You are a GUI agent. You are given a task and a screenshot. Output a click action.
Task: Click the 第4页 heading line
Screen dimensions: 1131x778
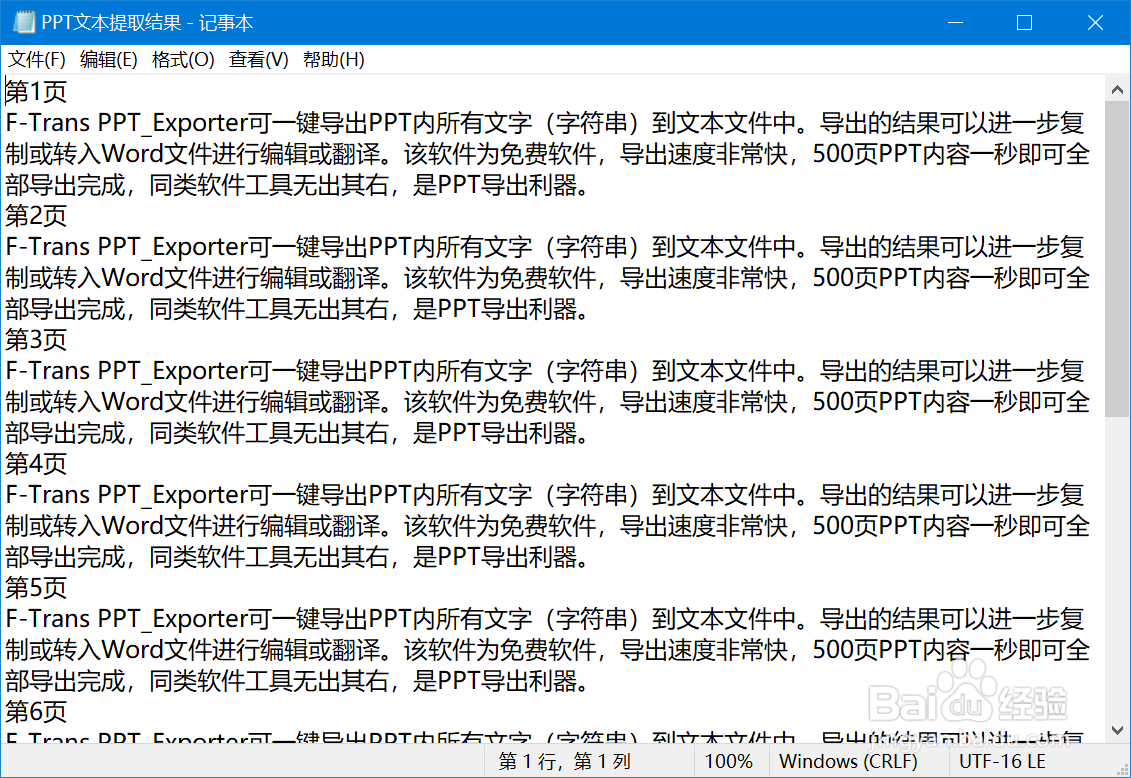[36, 464]
